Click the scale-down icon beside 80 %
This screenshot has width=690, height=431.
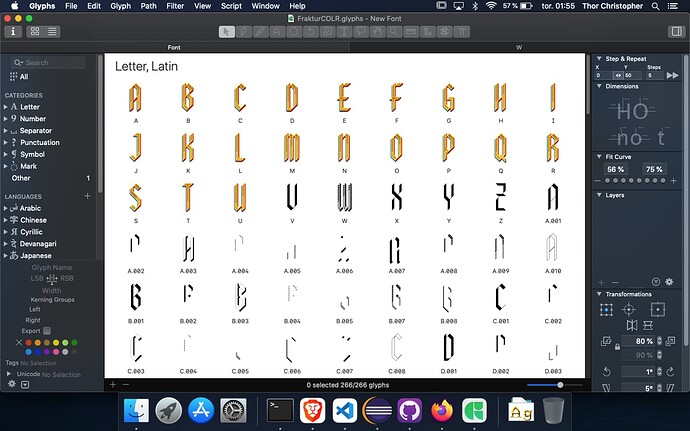pos(606,341)
